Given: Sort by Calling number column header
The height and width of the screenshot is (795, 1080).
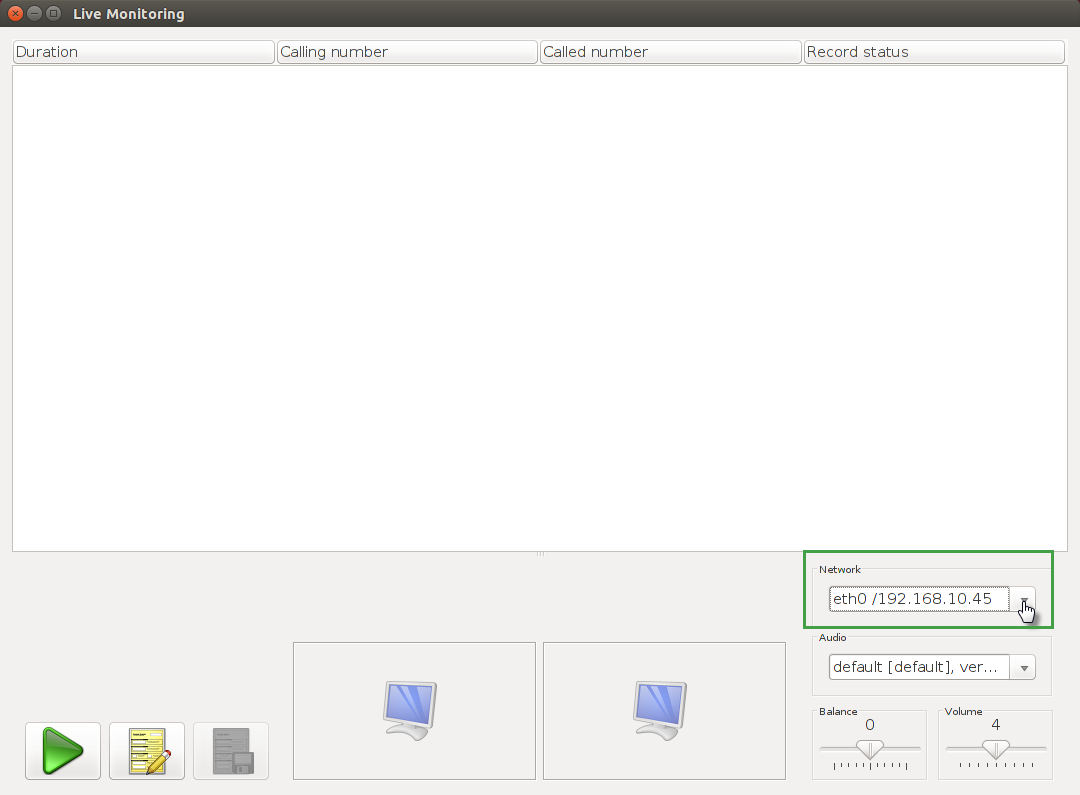Looking at the screenshot, I should point(407,52).
